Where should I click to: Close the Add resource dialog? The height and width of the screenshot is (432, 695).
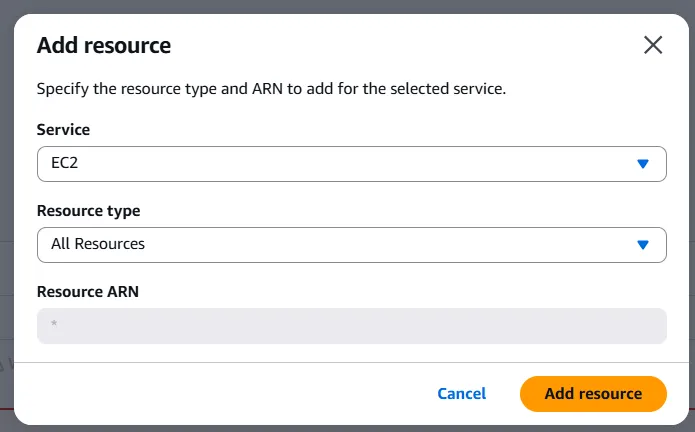coord(653,45)
